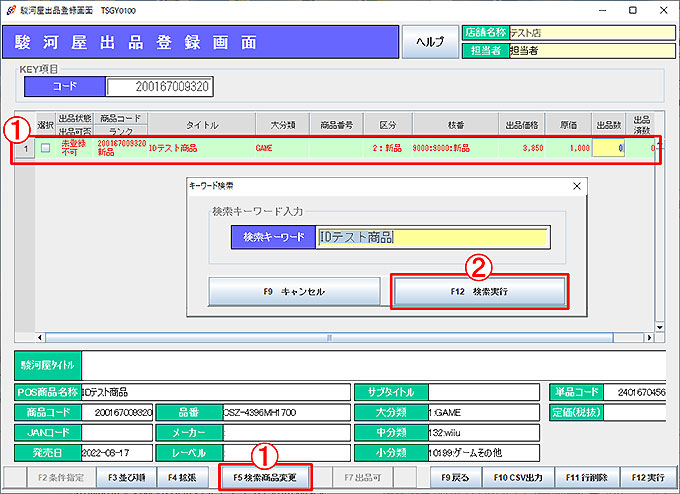The width and height of the screenshot is (680, 494).
Task: Open the ヘルプ button
Action: tap(429, 42)
